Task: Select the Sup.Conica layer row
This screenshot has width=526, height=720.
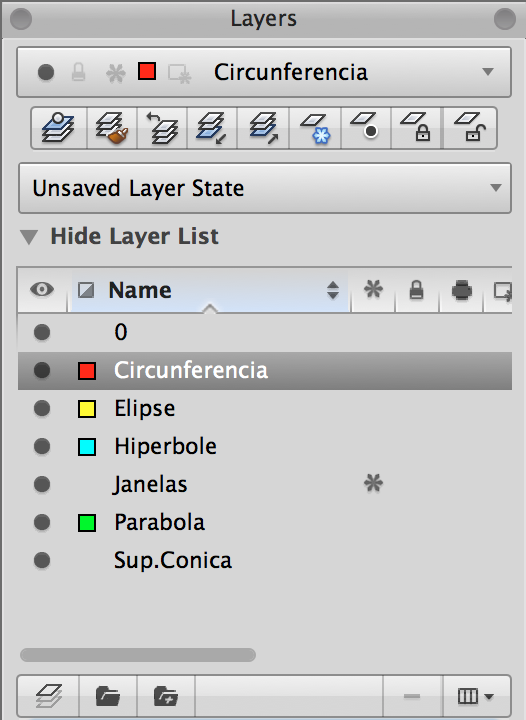Action: 265,560
